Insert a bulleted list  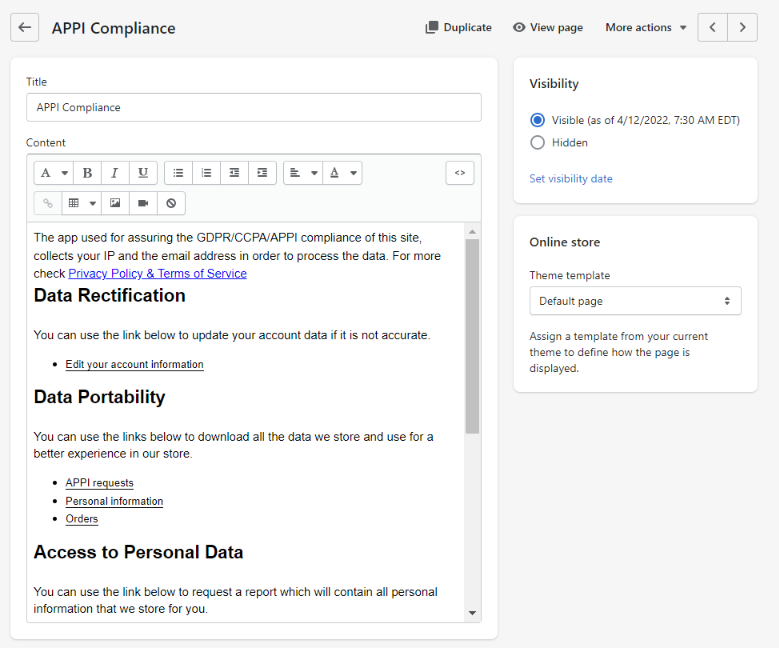click(178, 173)
